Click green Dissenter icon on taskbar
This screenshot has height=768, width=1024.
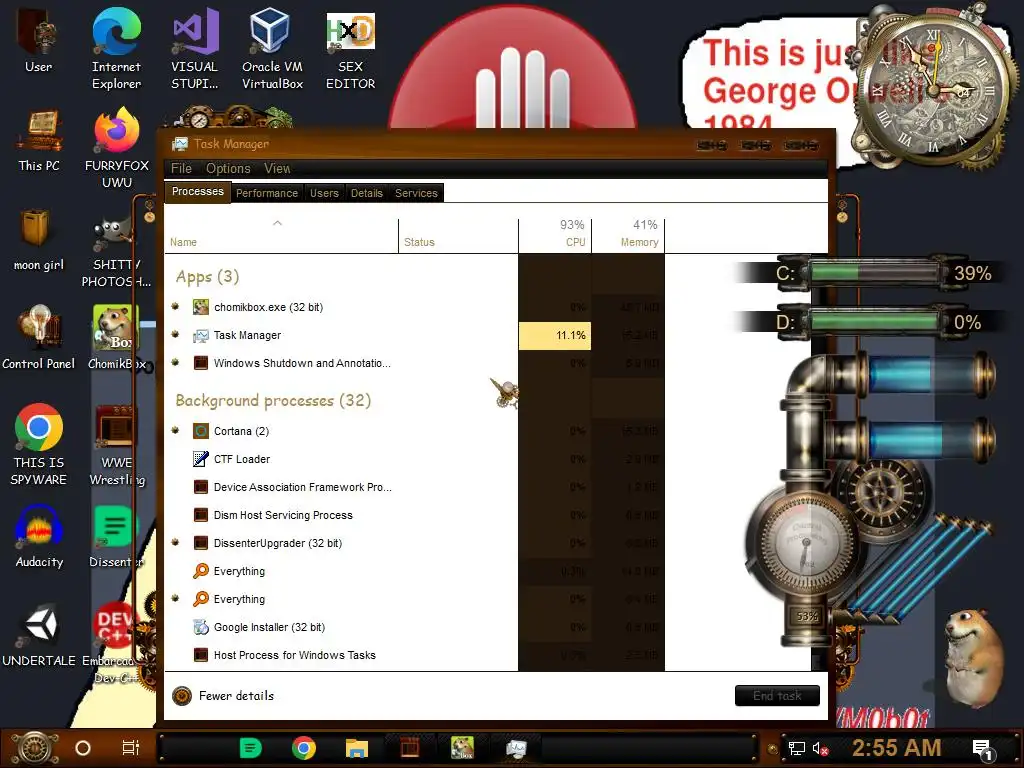coord(250,748)
